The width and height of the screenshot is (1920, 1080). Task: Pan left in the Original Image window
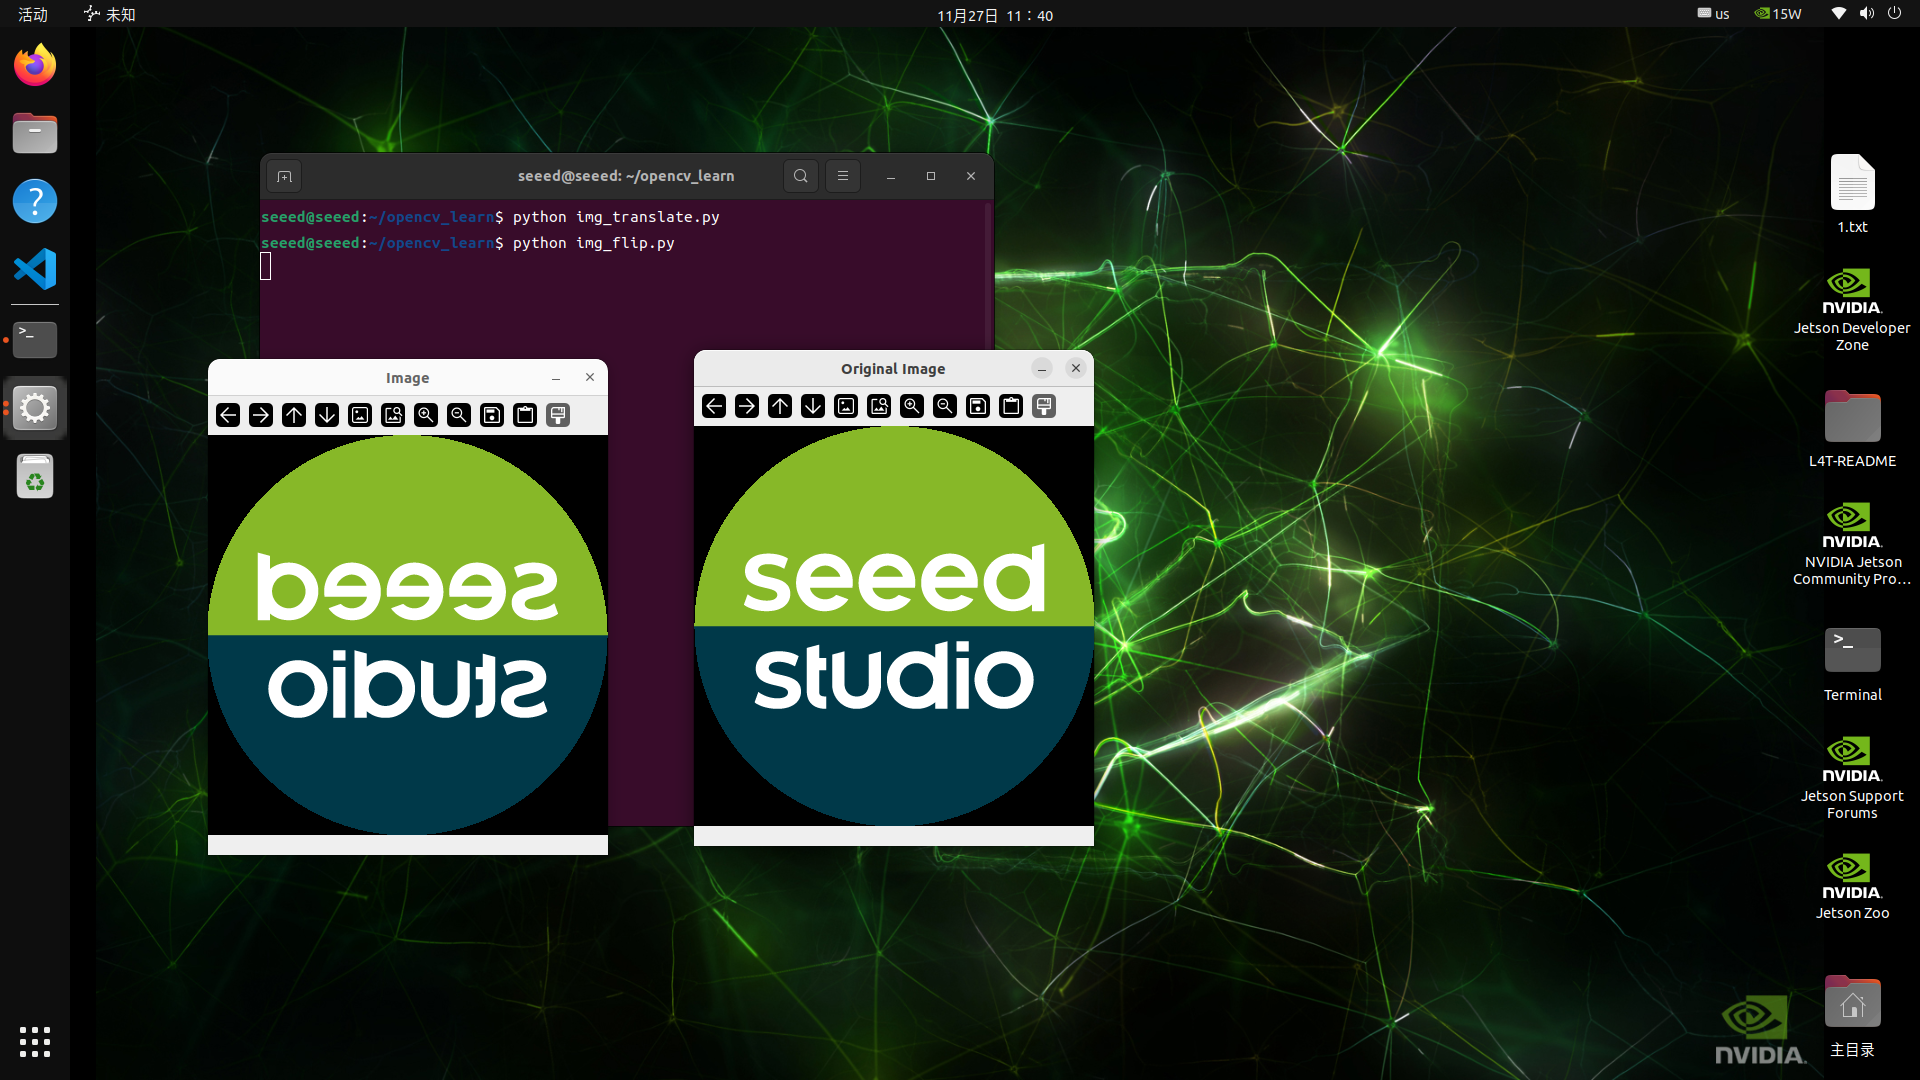coord(714,406)
